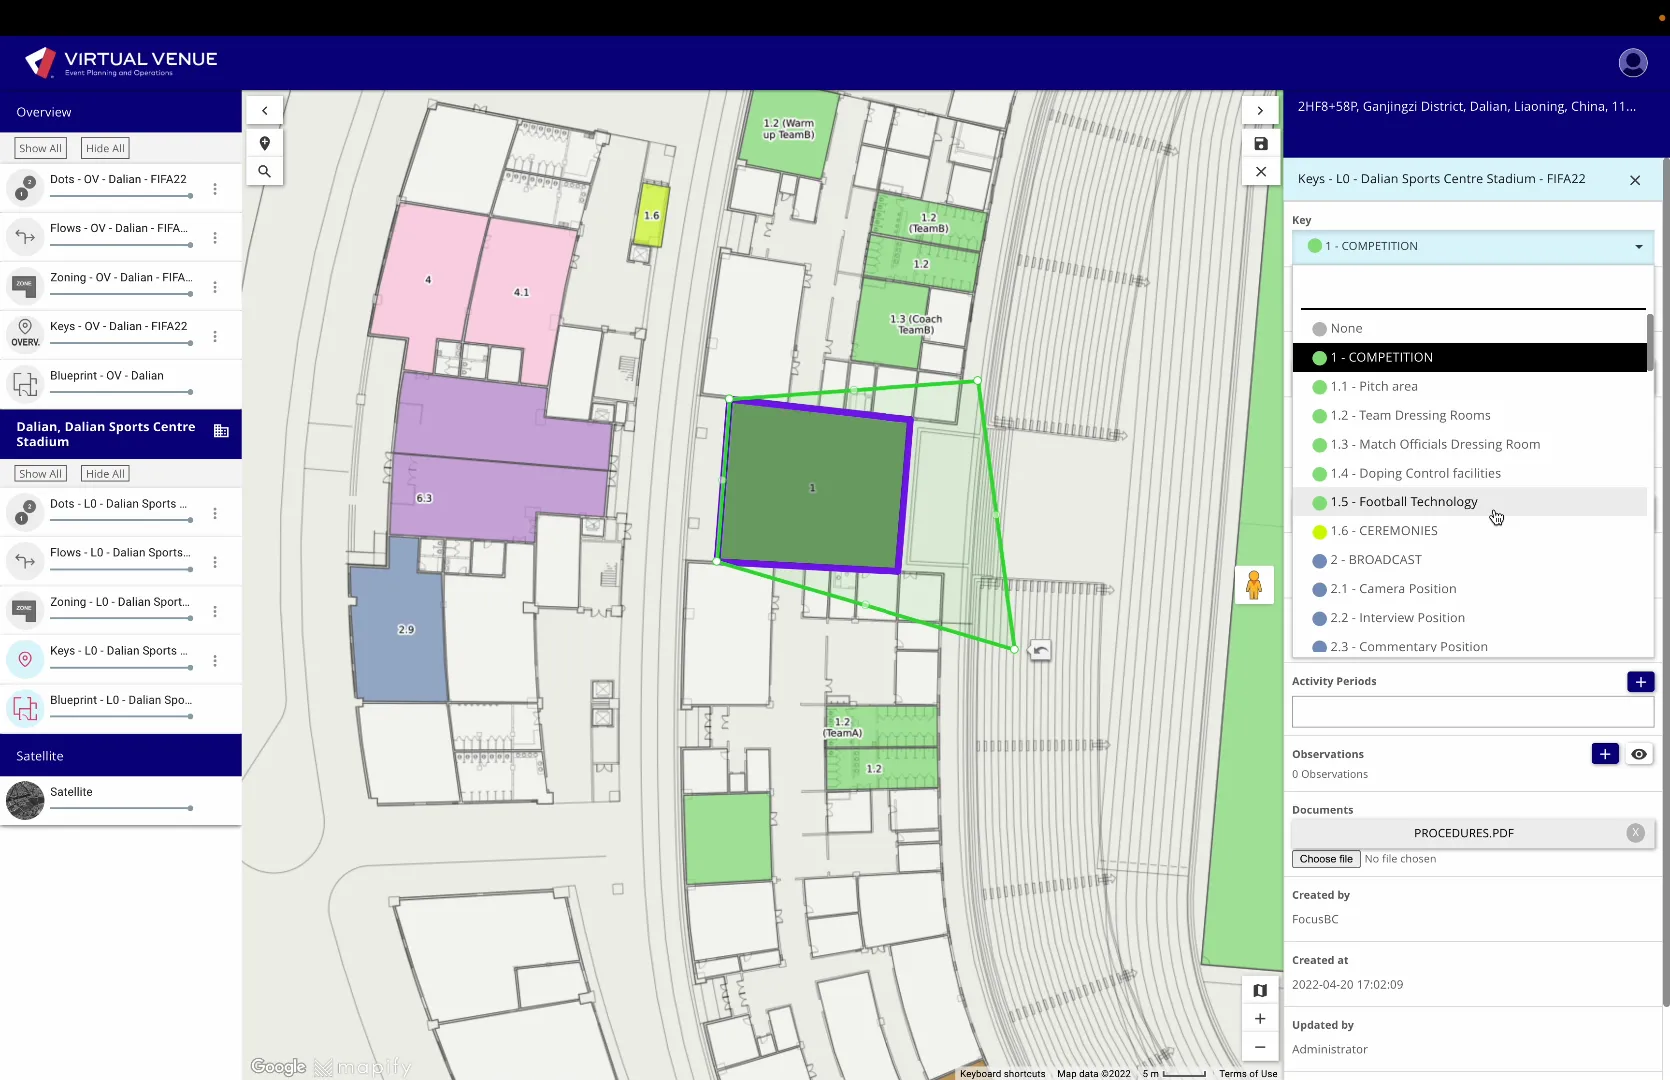Collapse the left panel with arrow button

265,111
